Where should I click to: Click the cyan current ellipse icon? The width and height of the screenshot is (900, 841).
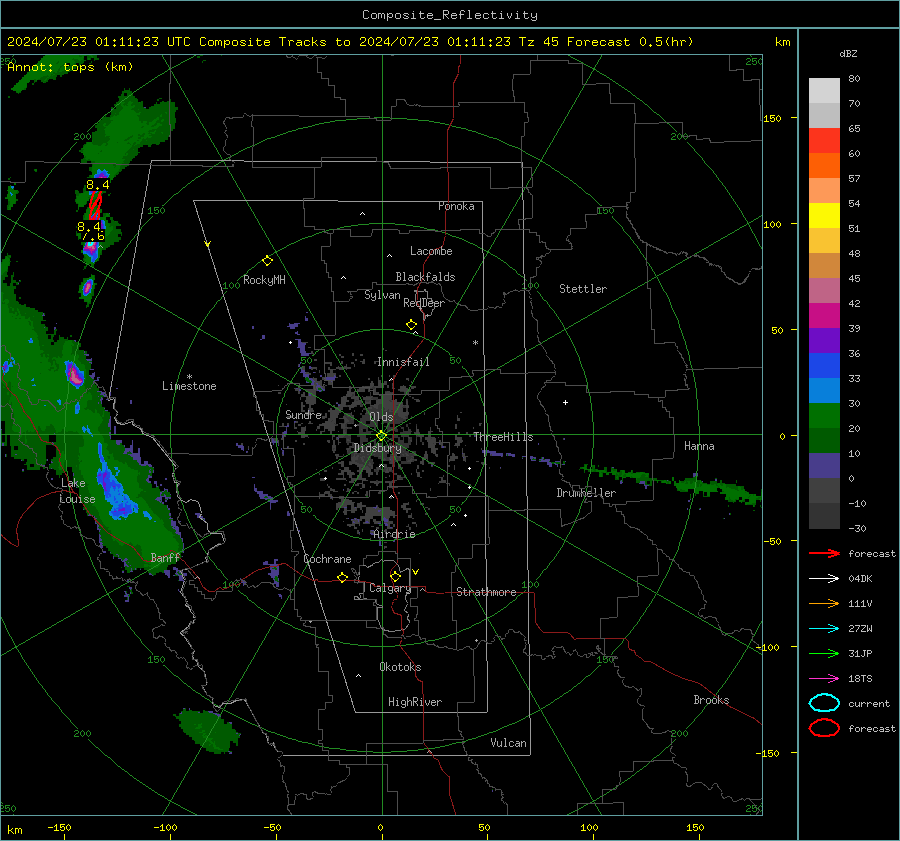pyautogui.click(x=824, y=703)
